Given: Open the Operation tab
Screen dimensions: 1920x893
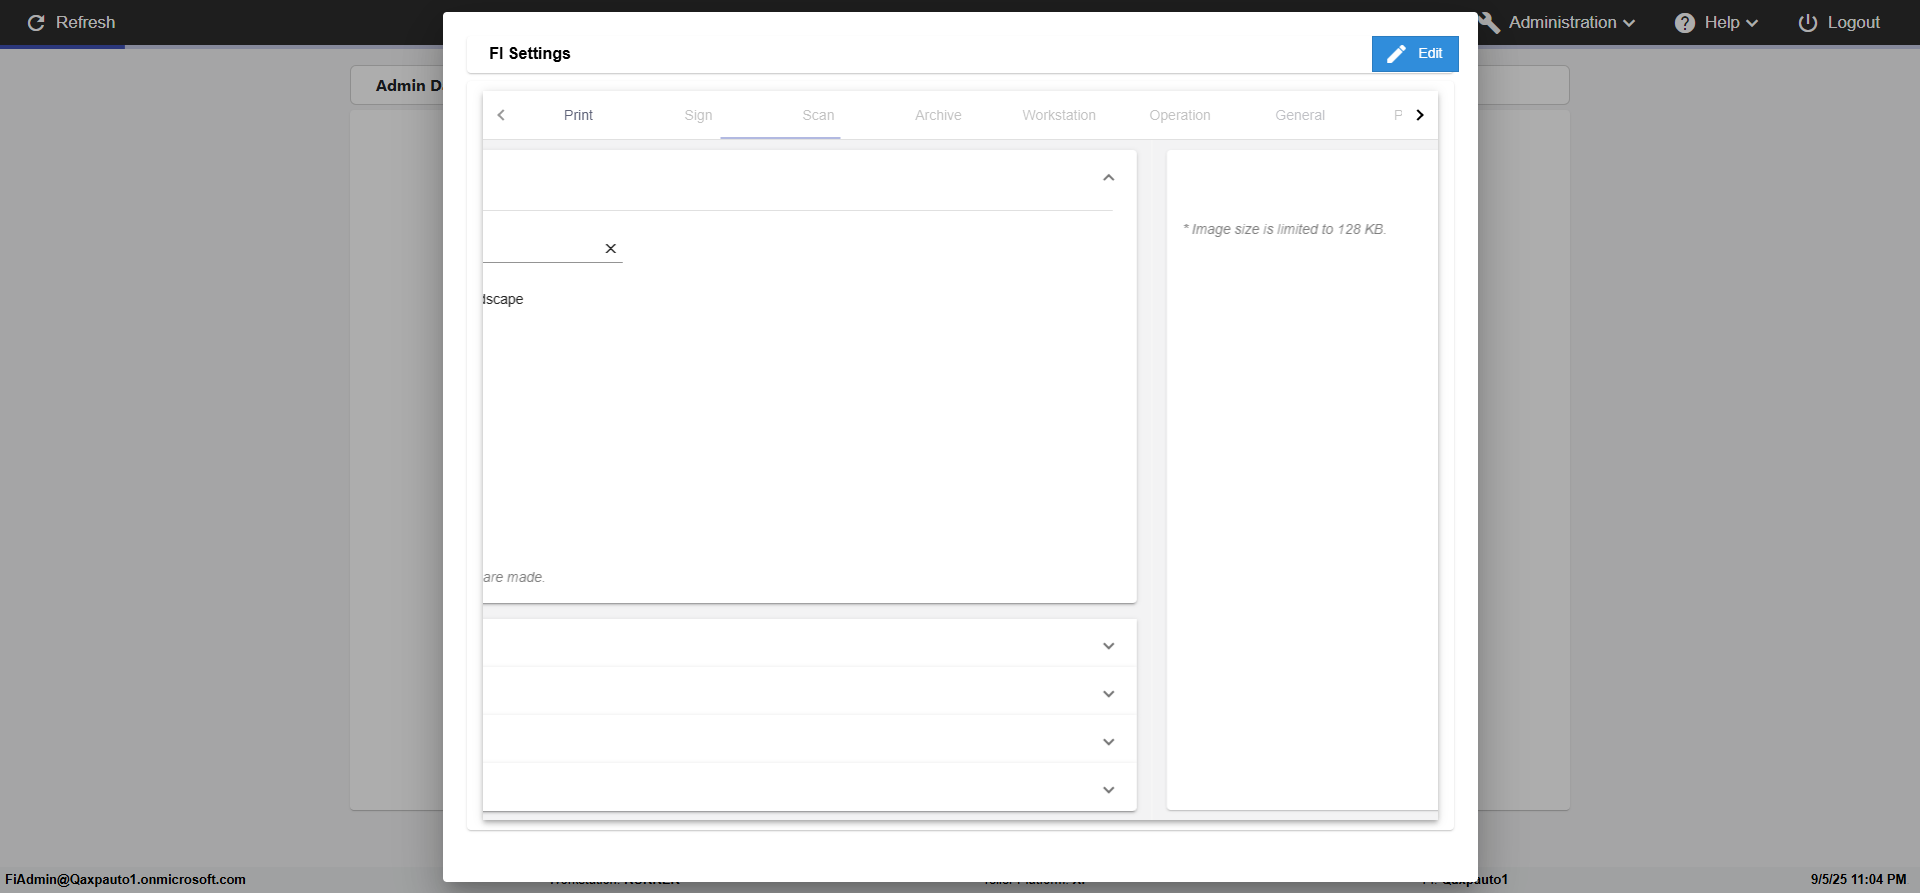Looking at the screenshot, I should pos(1180,115).
